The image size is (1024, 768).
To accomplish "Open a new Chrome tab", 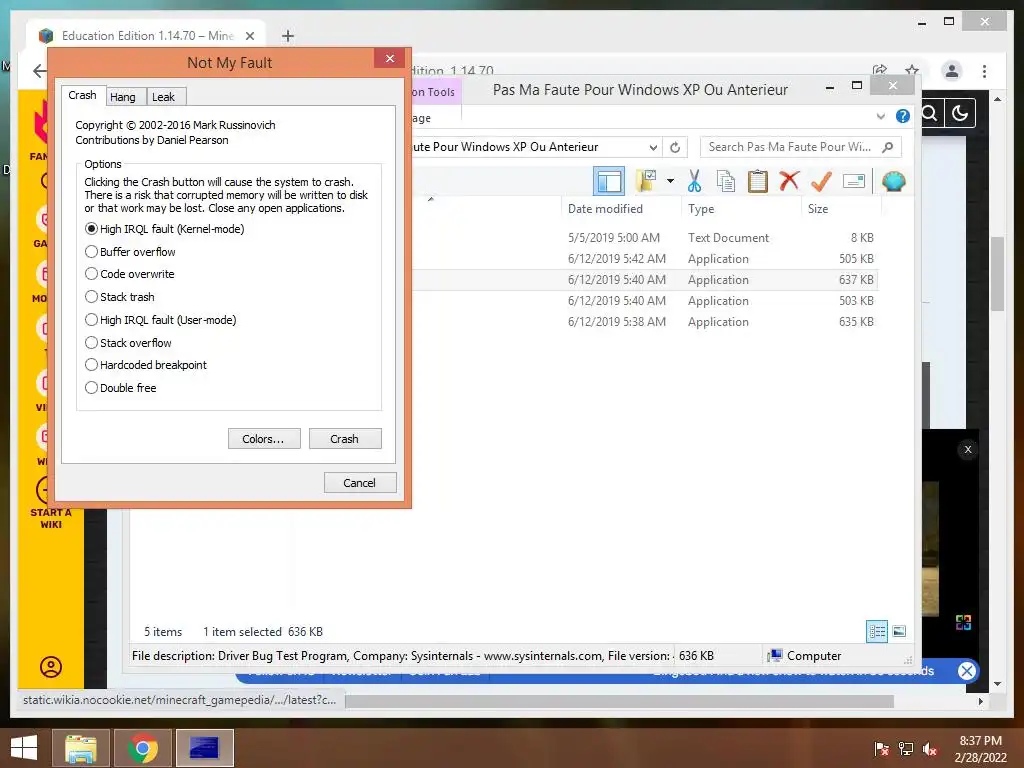I will click(x=288, y=36).
